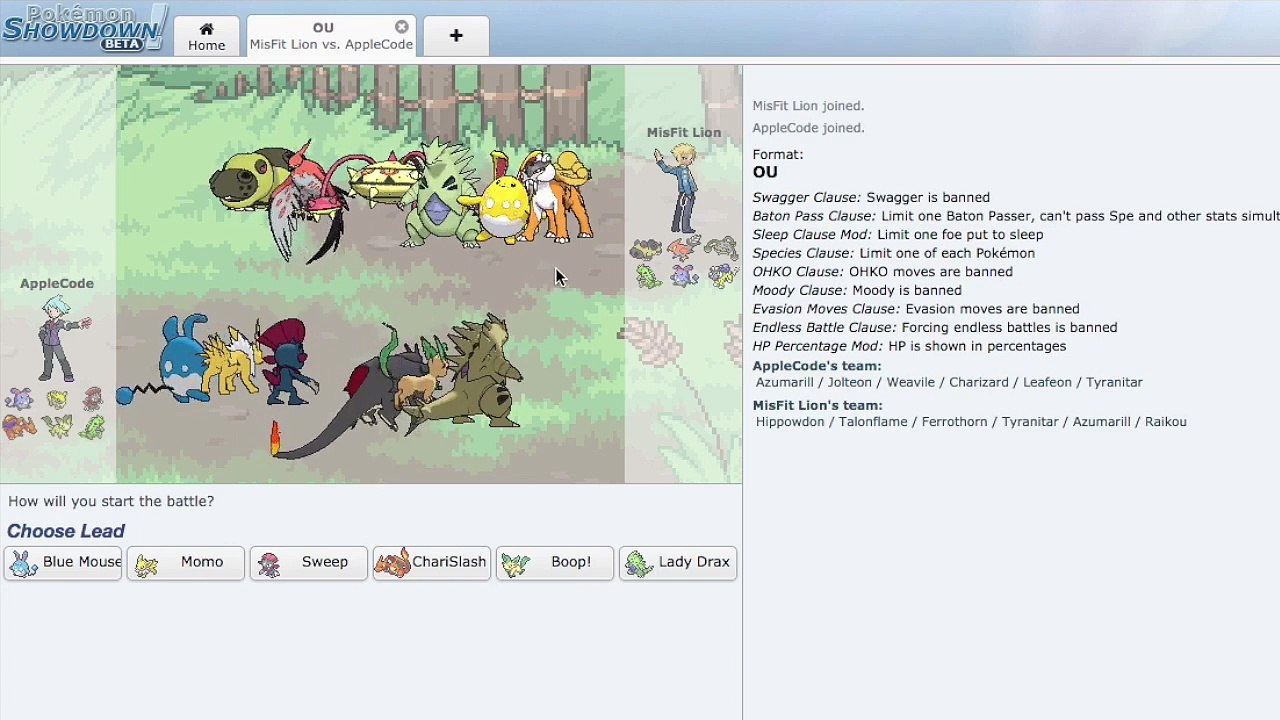Click the 'Swagger Clause:' rule line
This screenshot has height=720, width=1280.
(871, 198)
